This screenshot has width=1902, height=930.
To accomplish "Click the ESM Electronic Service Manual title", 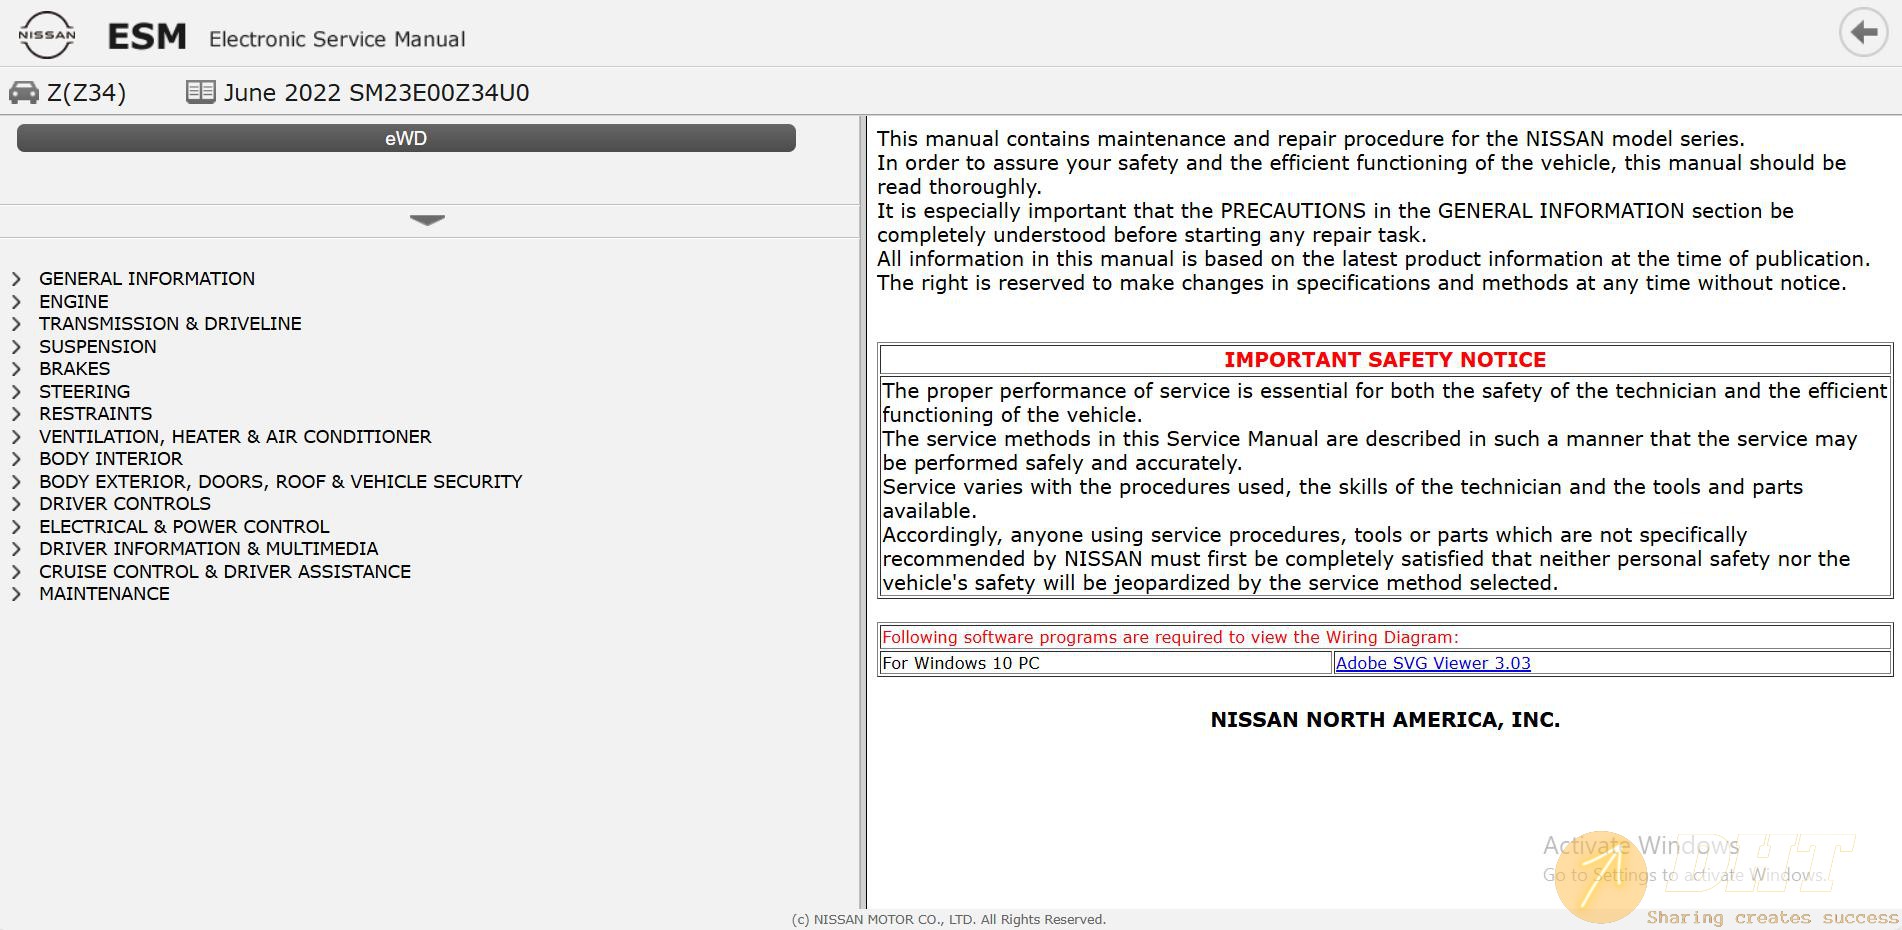I will [x=287, y=38].
